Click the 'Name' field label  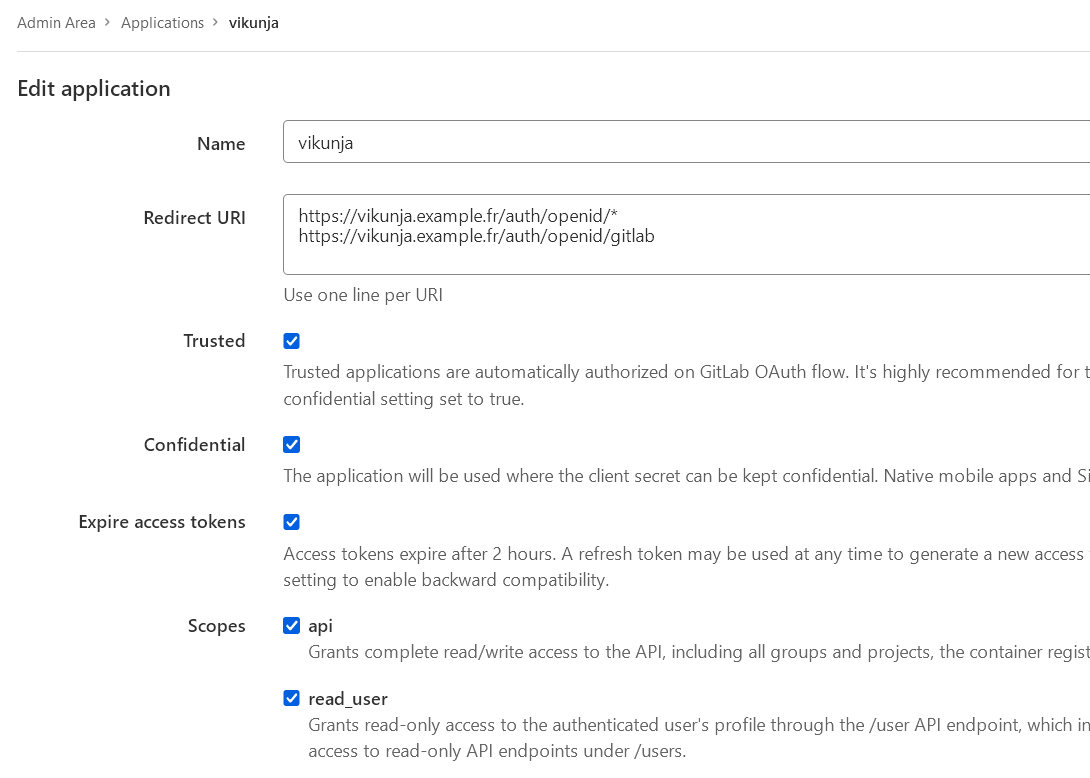click(221, 144)
